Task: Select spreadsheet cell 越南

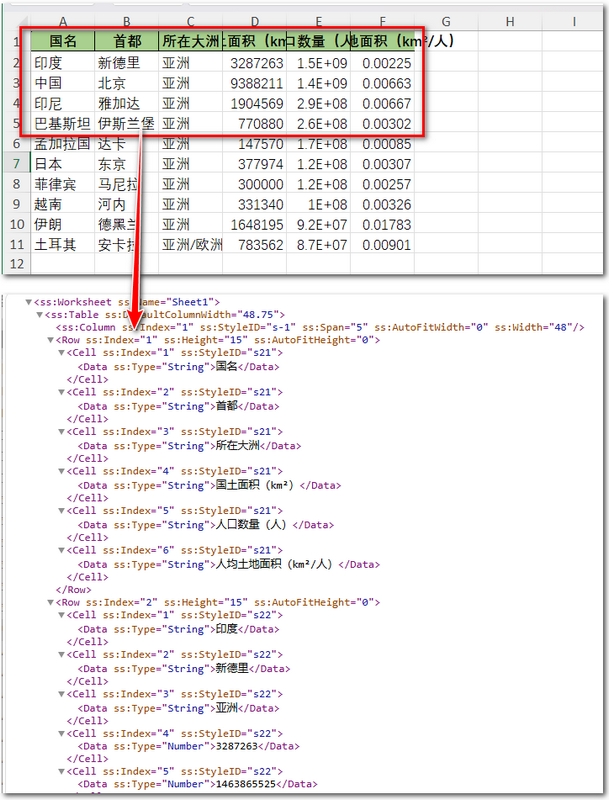Action: pyautogui.click(x=63, y=204)
